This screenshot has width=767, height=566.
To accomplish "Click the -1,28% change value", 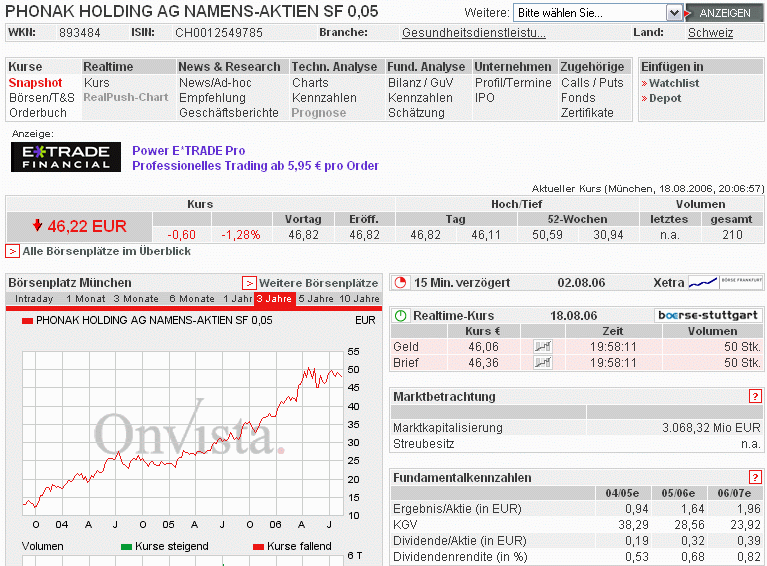I will point(241,235).
